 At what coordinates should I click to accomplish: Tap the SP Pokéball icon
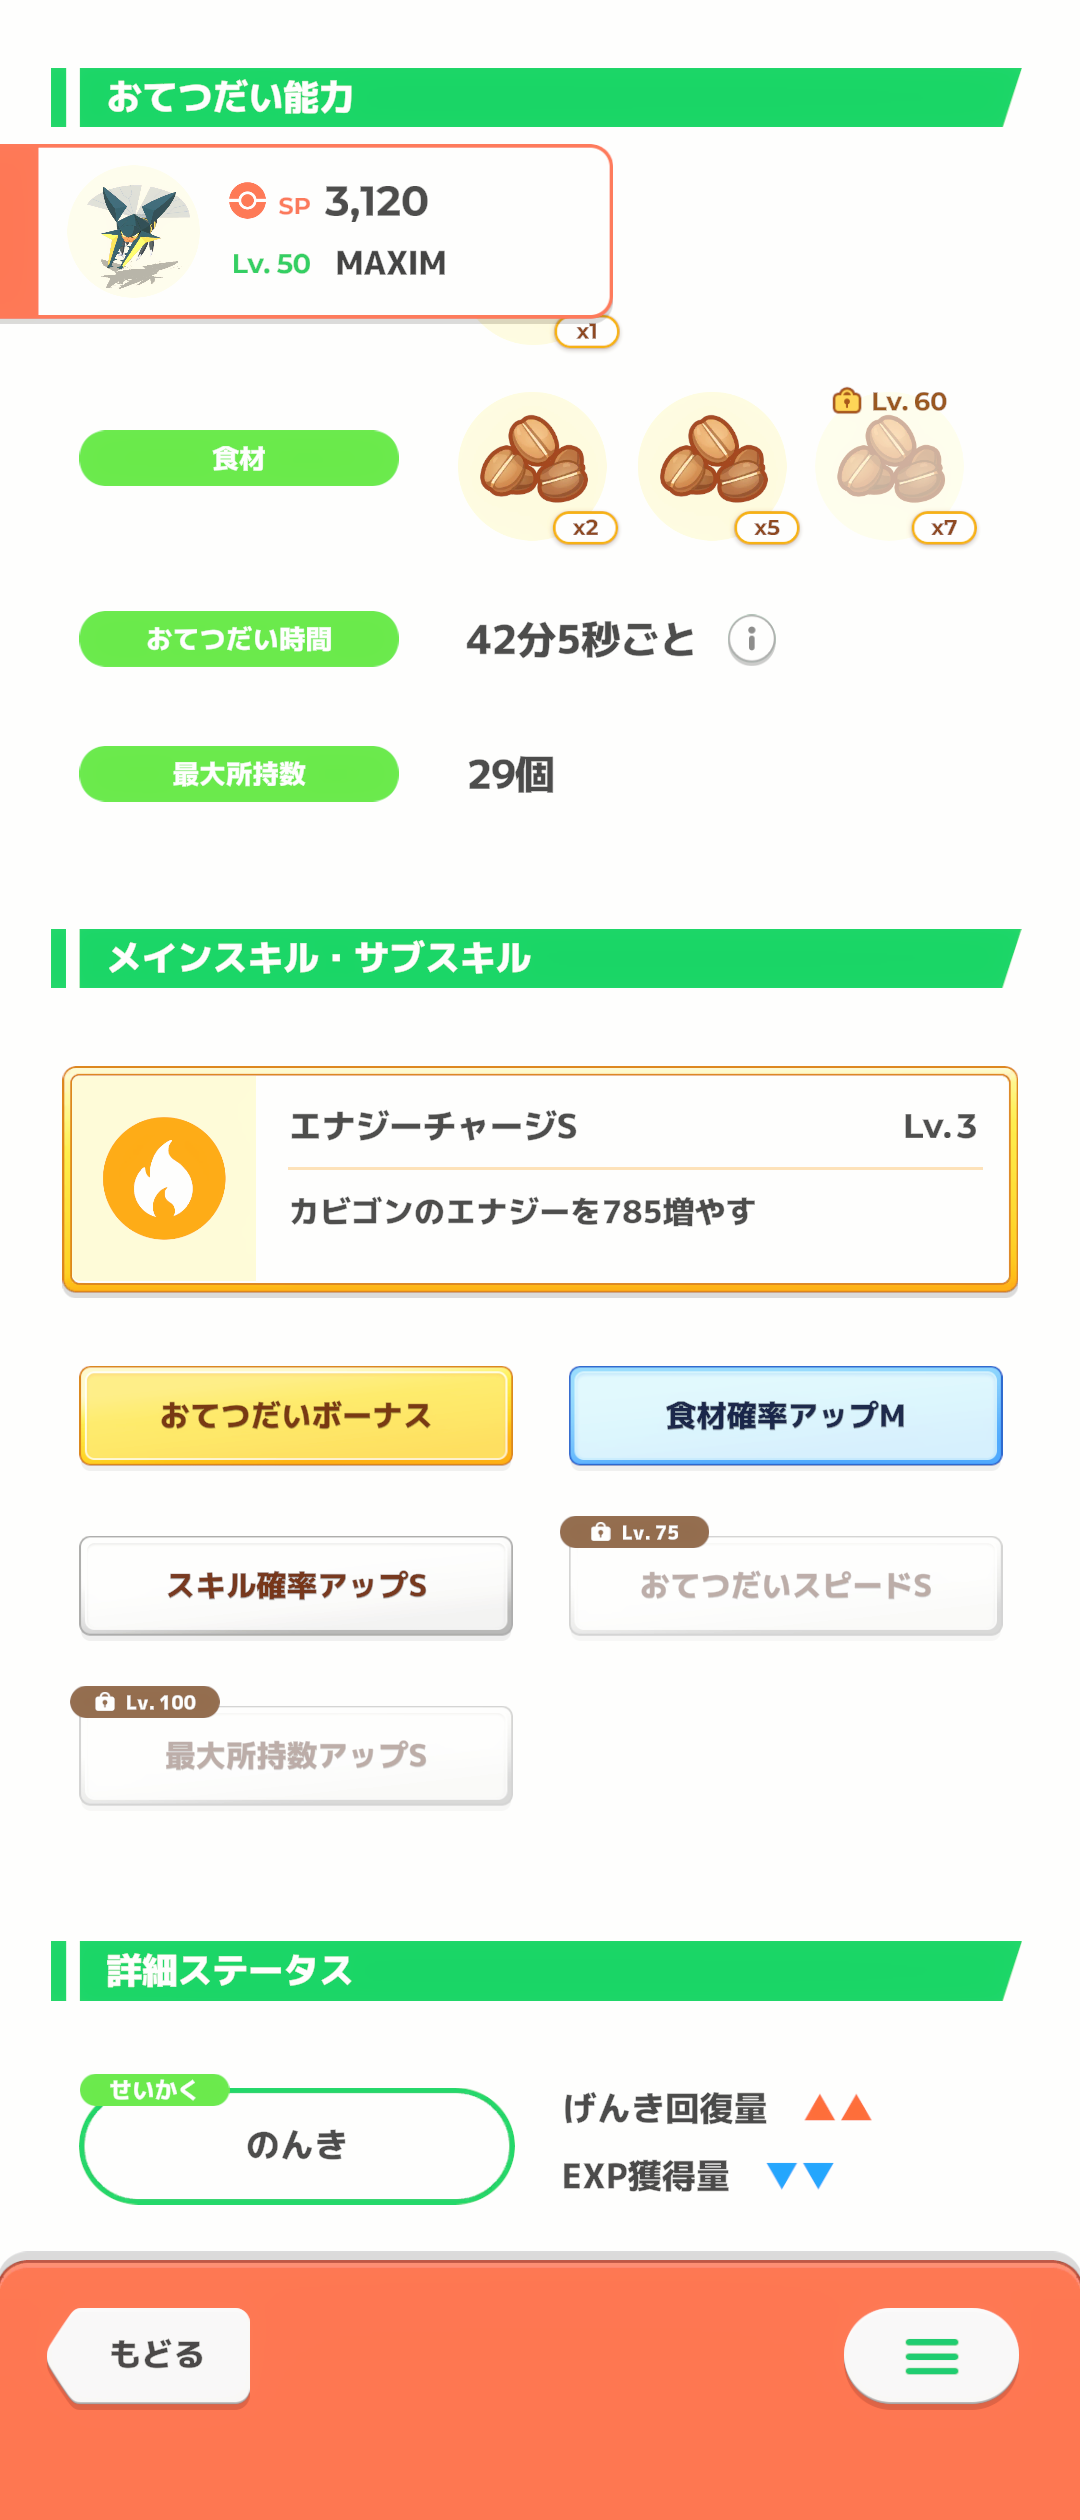tap(247, 201)
